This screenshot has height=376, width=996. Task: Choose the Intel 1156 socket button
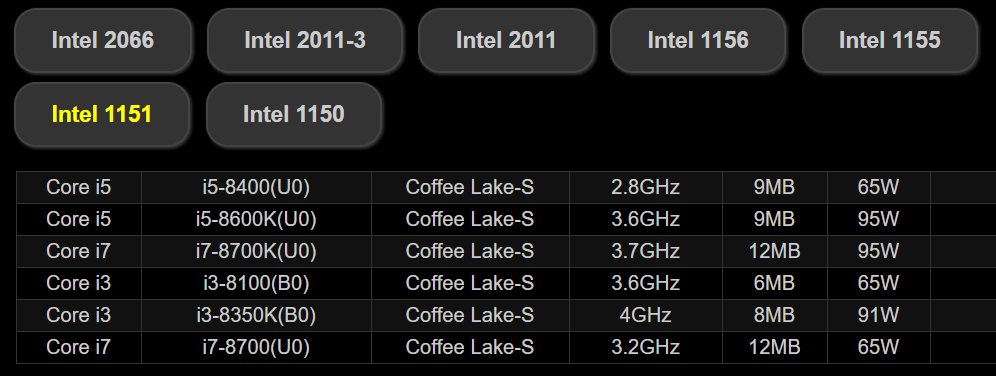click(698, 41)
